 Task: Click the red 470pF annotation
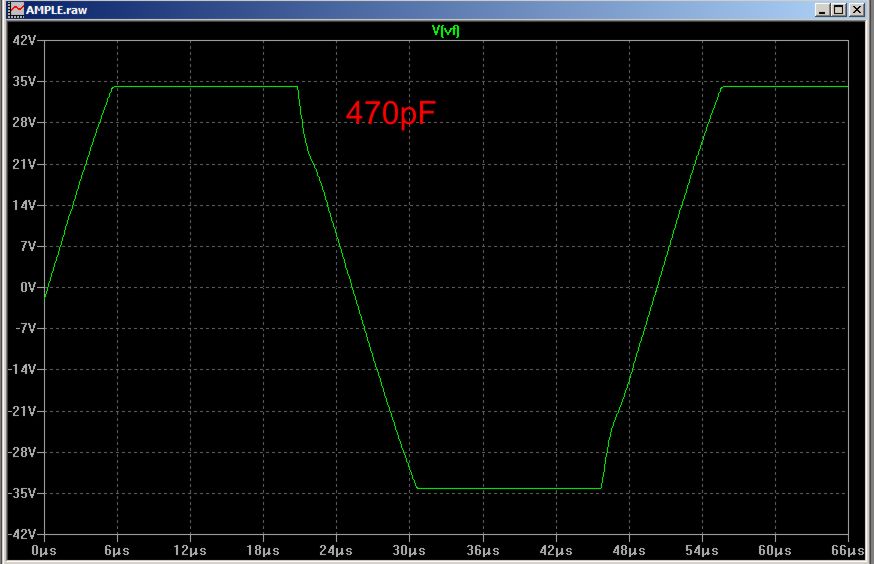(x=390, y=113)
